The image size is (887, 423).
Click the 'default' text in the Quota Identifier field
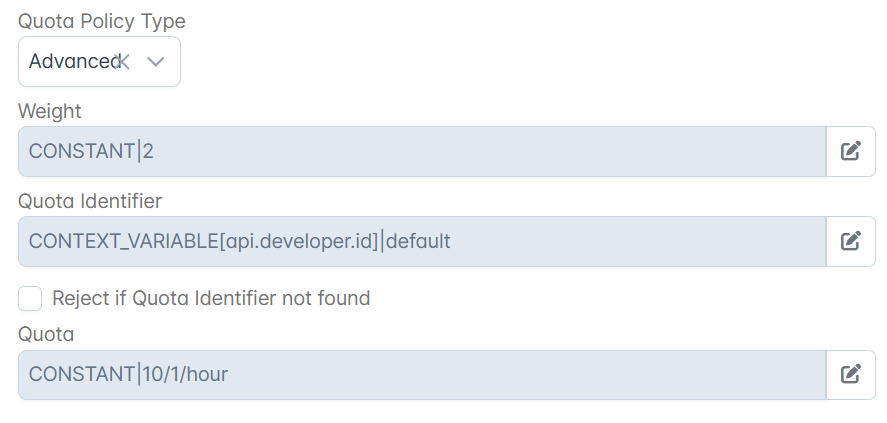click(x=418, y=241)
